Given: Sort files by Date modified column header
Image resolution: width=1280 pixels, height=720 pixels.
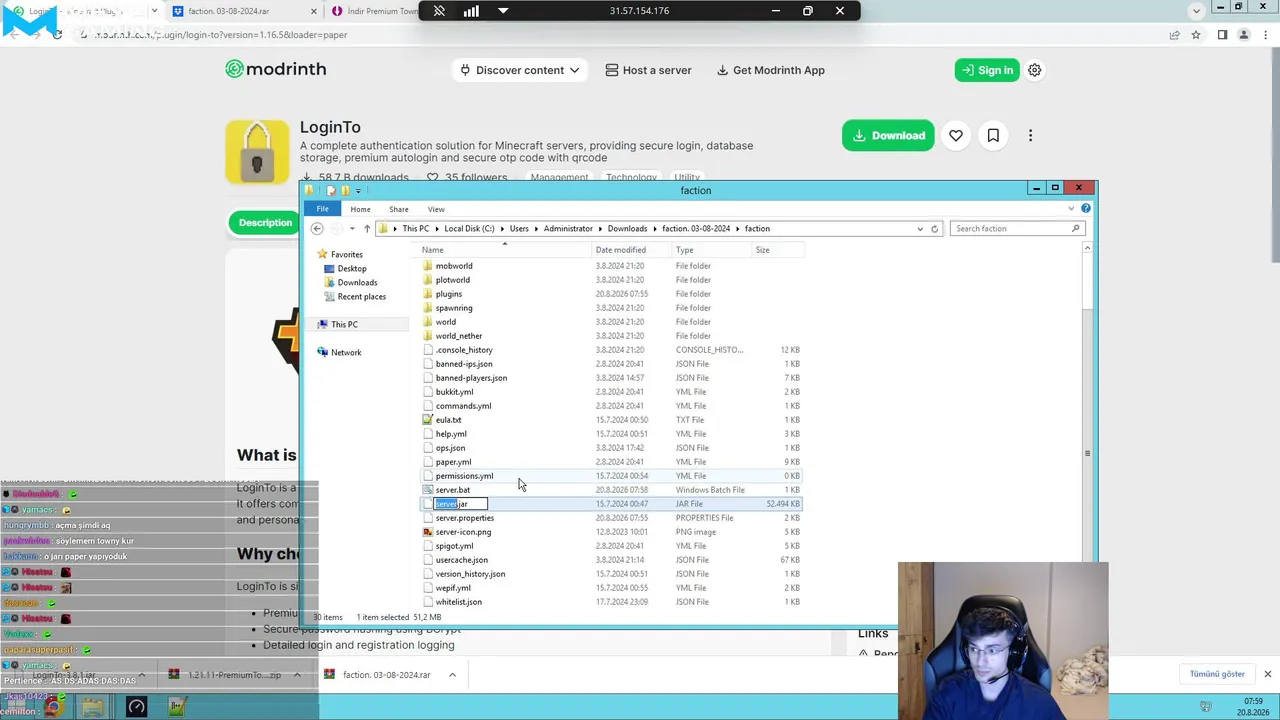Looking at the screenshot, I should (x=632, y=250).
